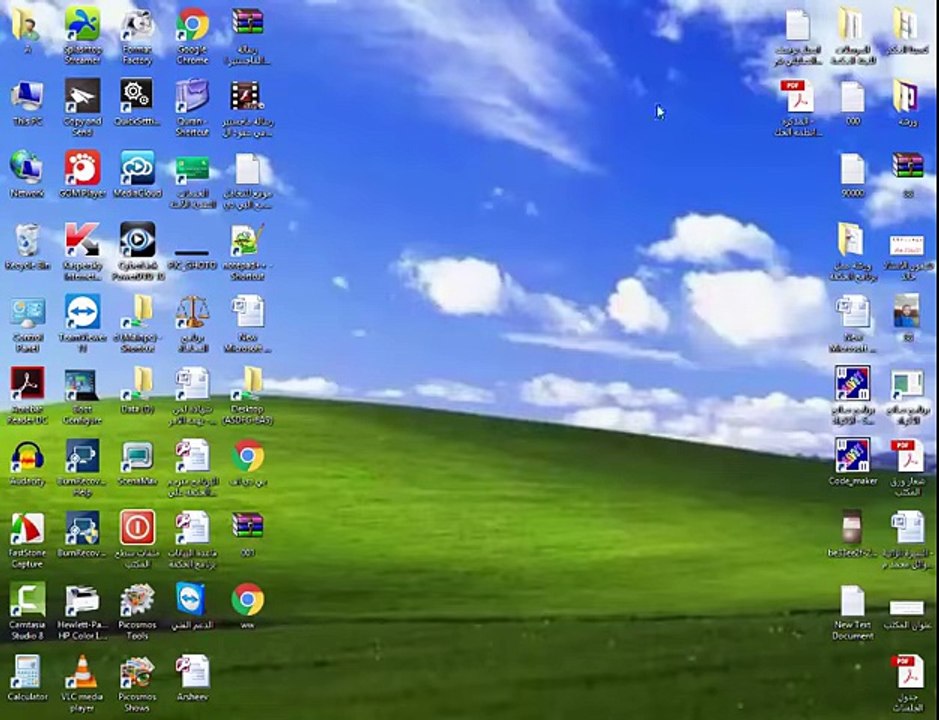Viewport: 939px width, 720px height.
Task: Open the Control Panel icon
Action: (28, 323)
